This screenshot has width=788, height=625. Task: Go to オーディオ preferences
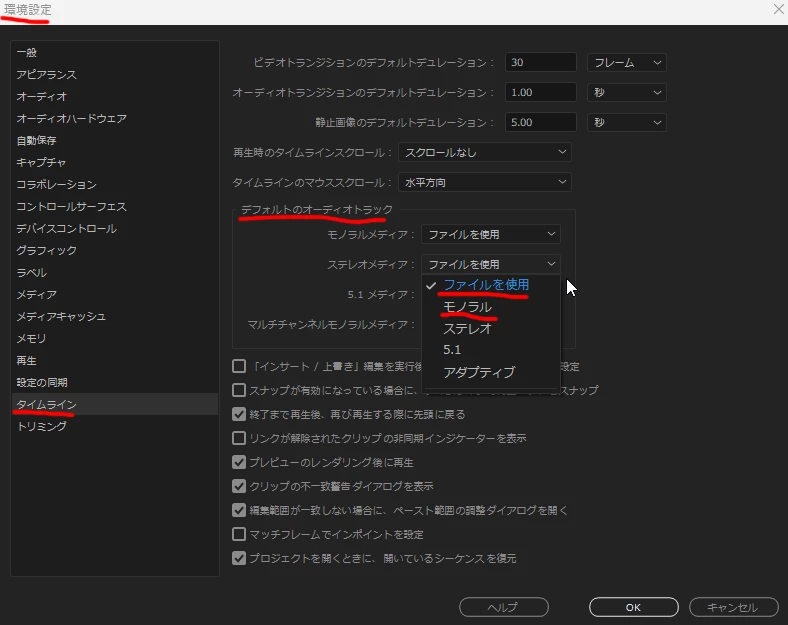pos(41,96)
